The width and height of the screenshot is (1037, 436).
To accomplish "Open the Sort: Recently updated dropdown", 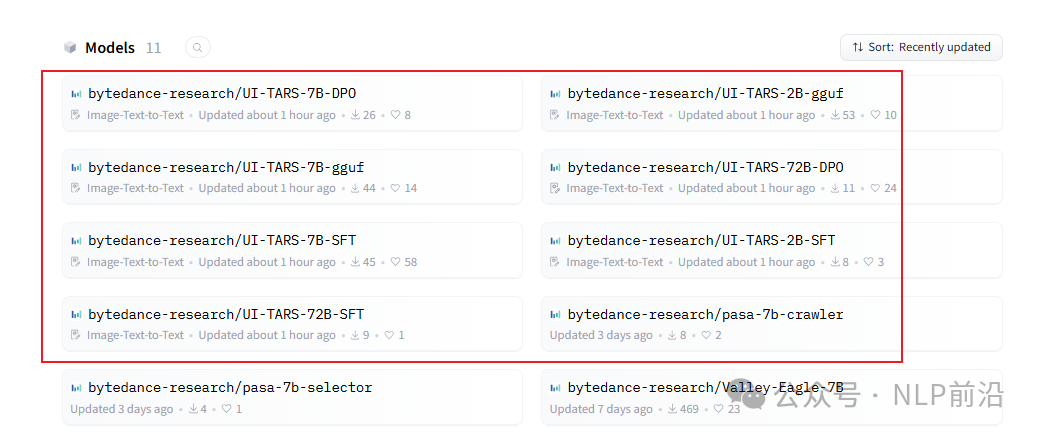I will click(x=921, y=47).
